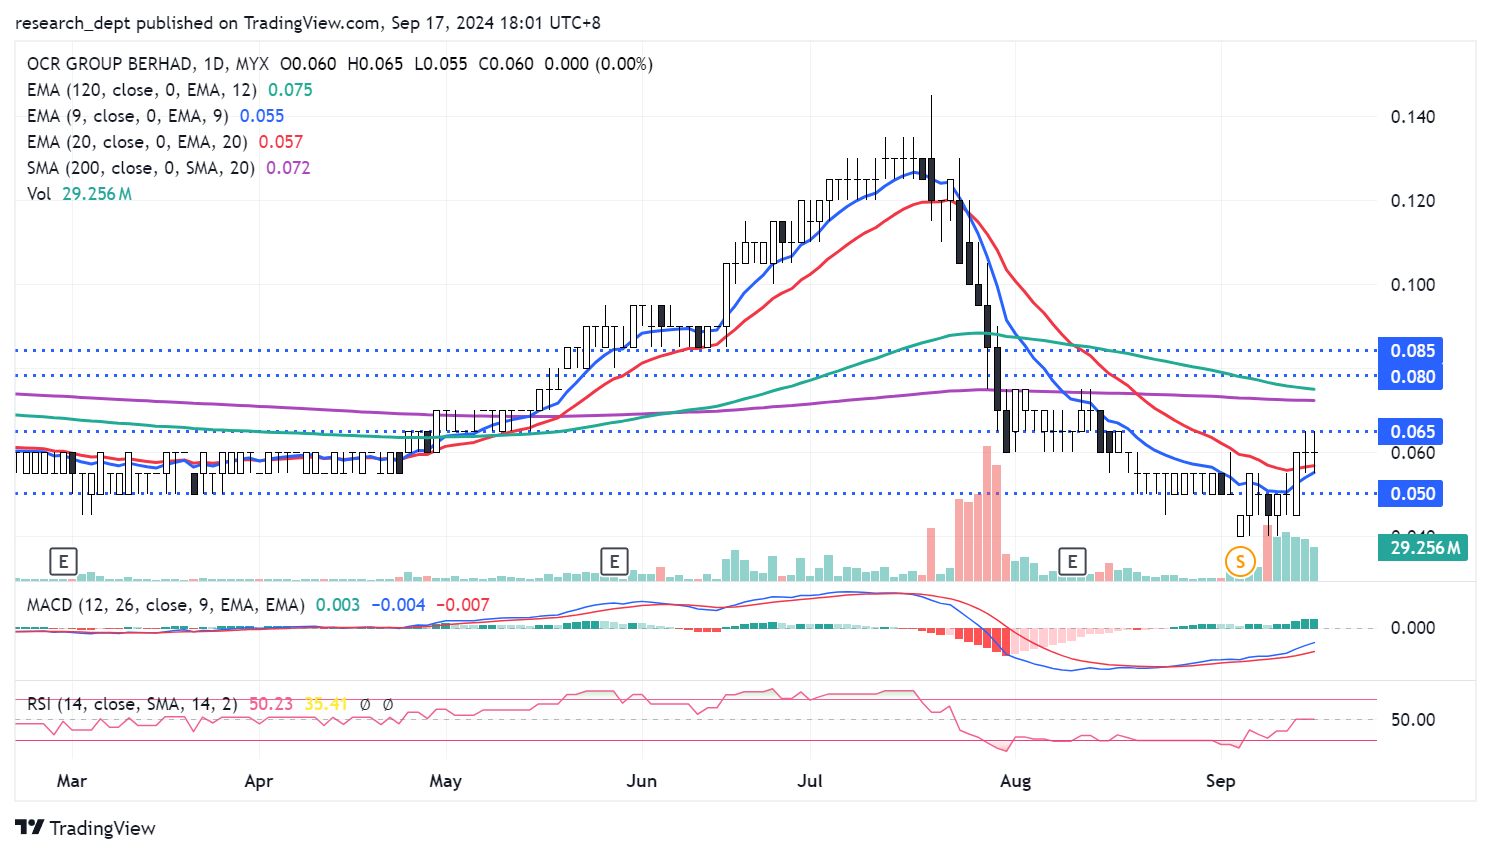Image resolution: width=1491 pixels, height=854 pixels.
Task: Click the TradingView logo icon
Action: coord(30,827)
